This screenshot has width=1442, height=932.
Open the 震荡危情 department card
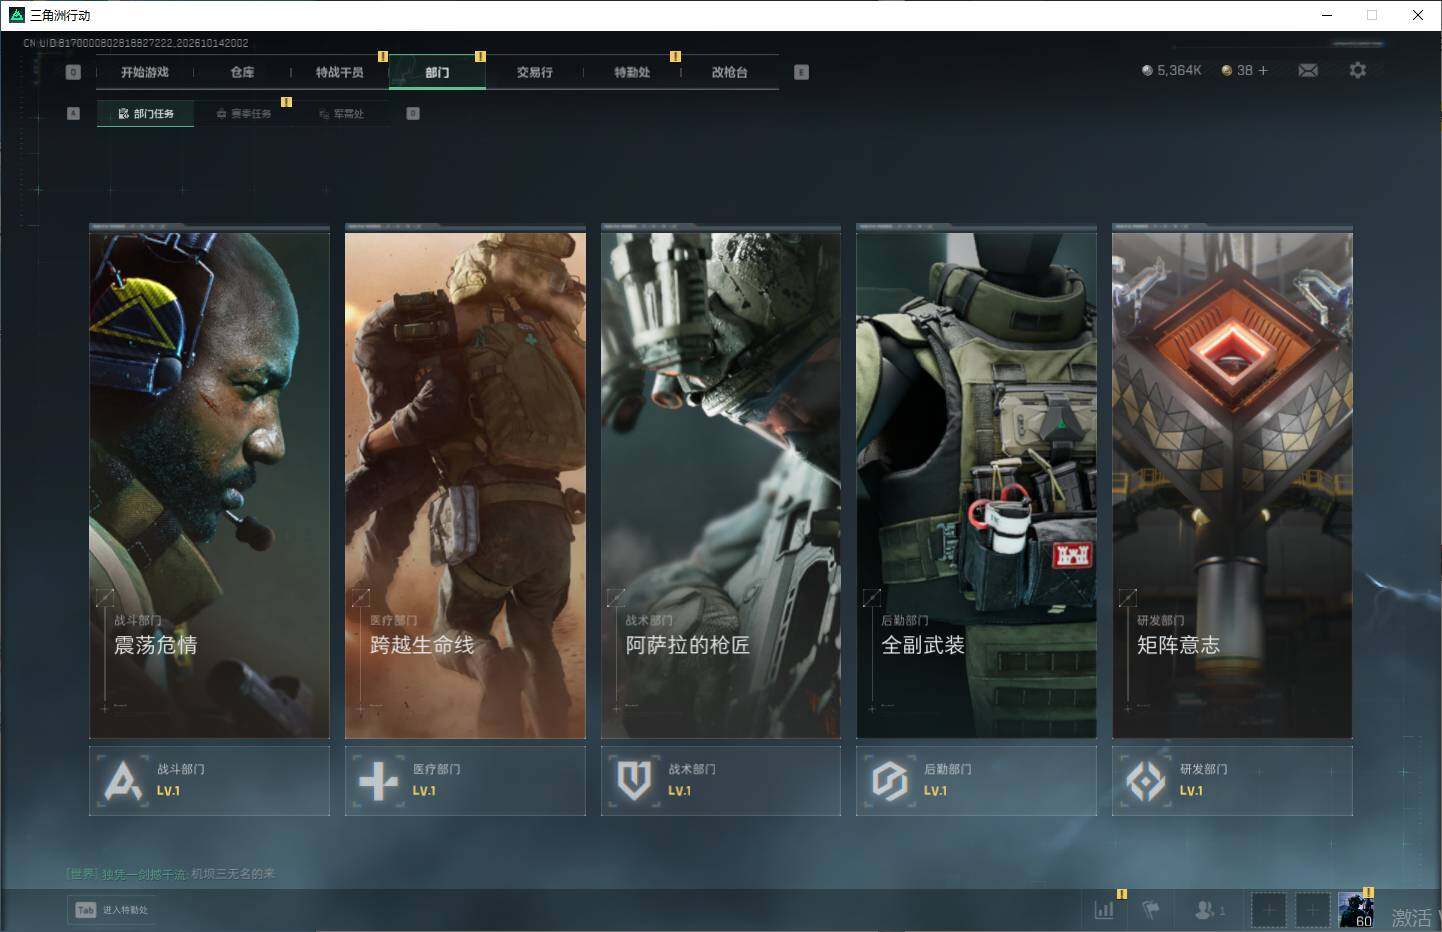click(209, 482)
